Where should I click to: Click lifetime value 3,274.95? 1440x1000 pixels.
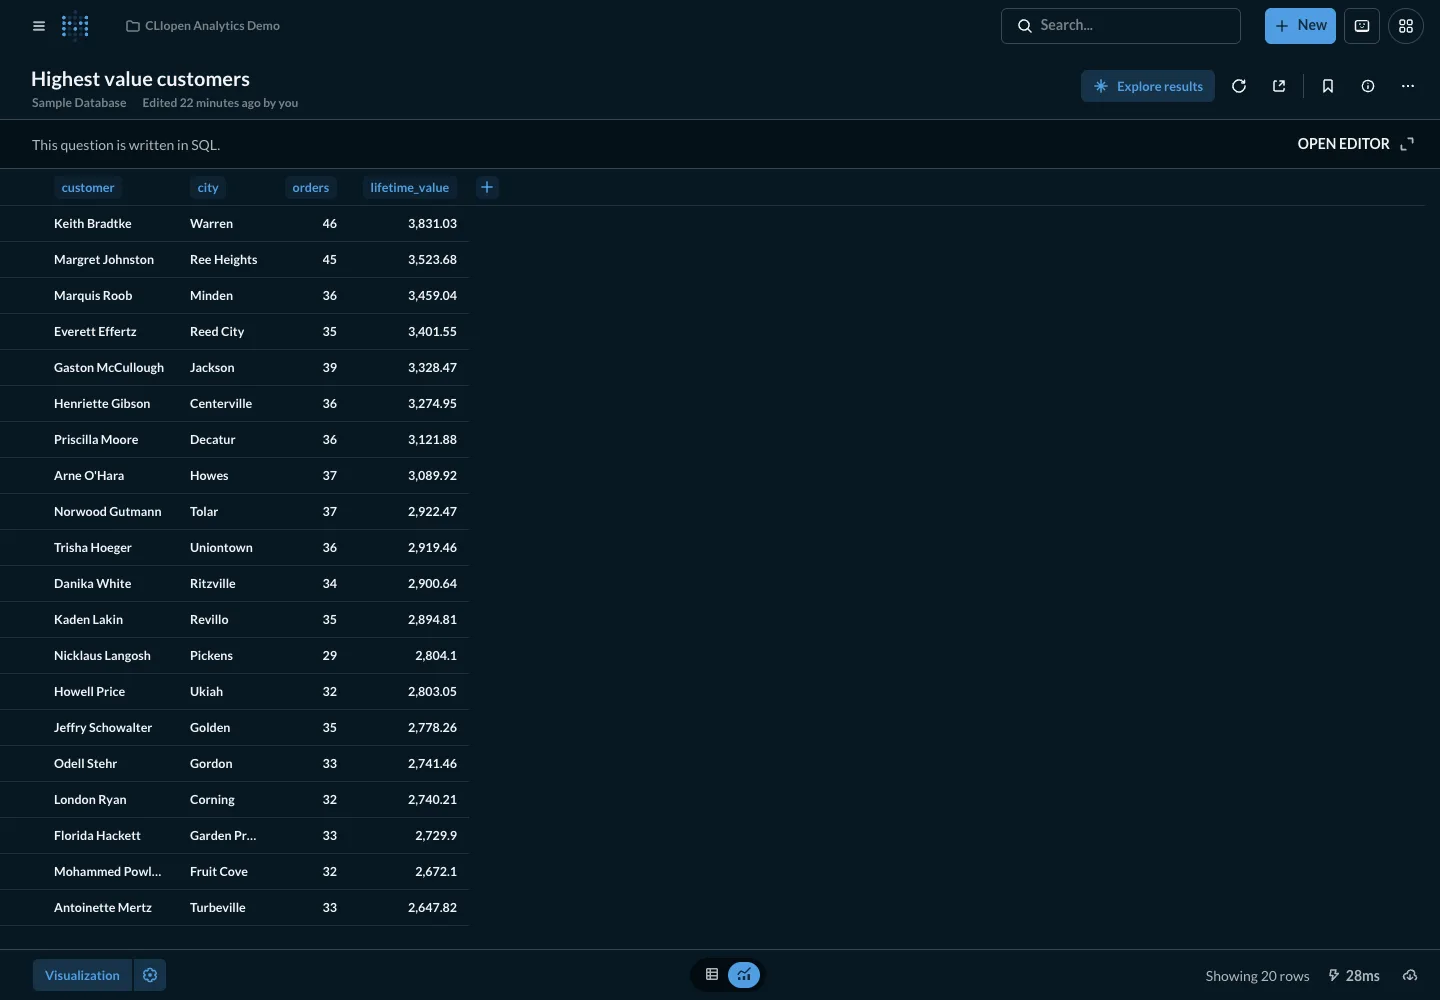pyautogui.click(x=432, y=404)
